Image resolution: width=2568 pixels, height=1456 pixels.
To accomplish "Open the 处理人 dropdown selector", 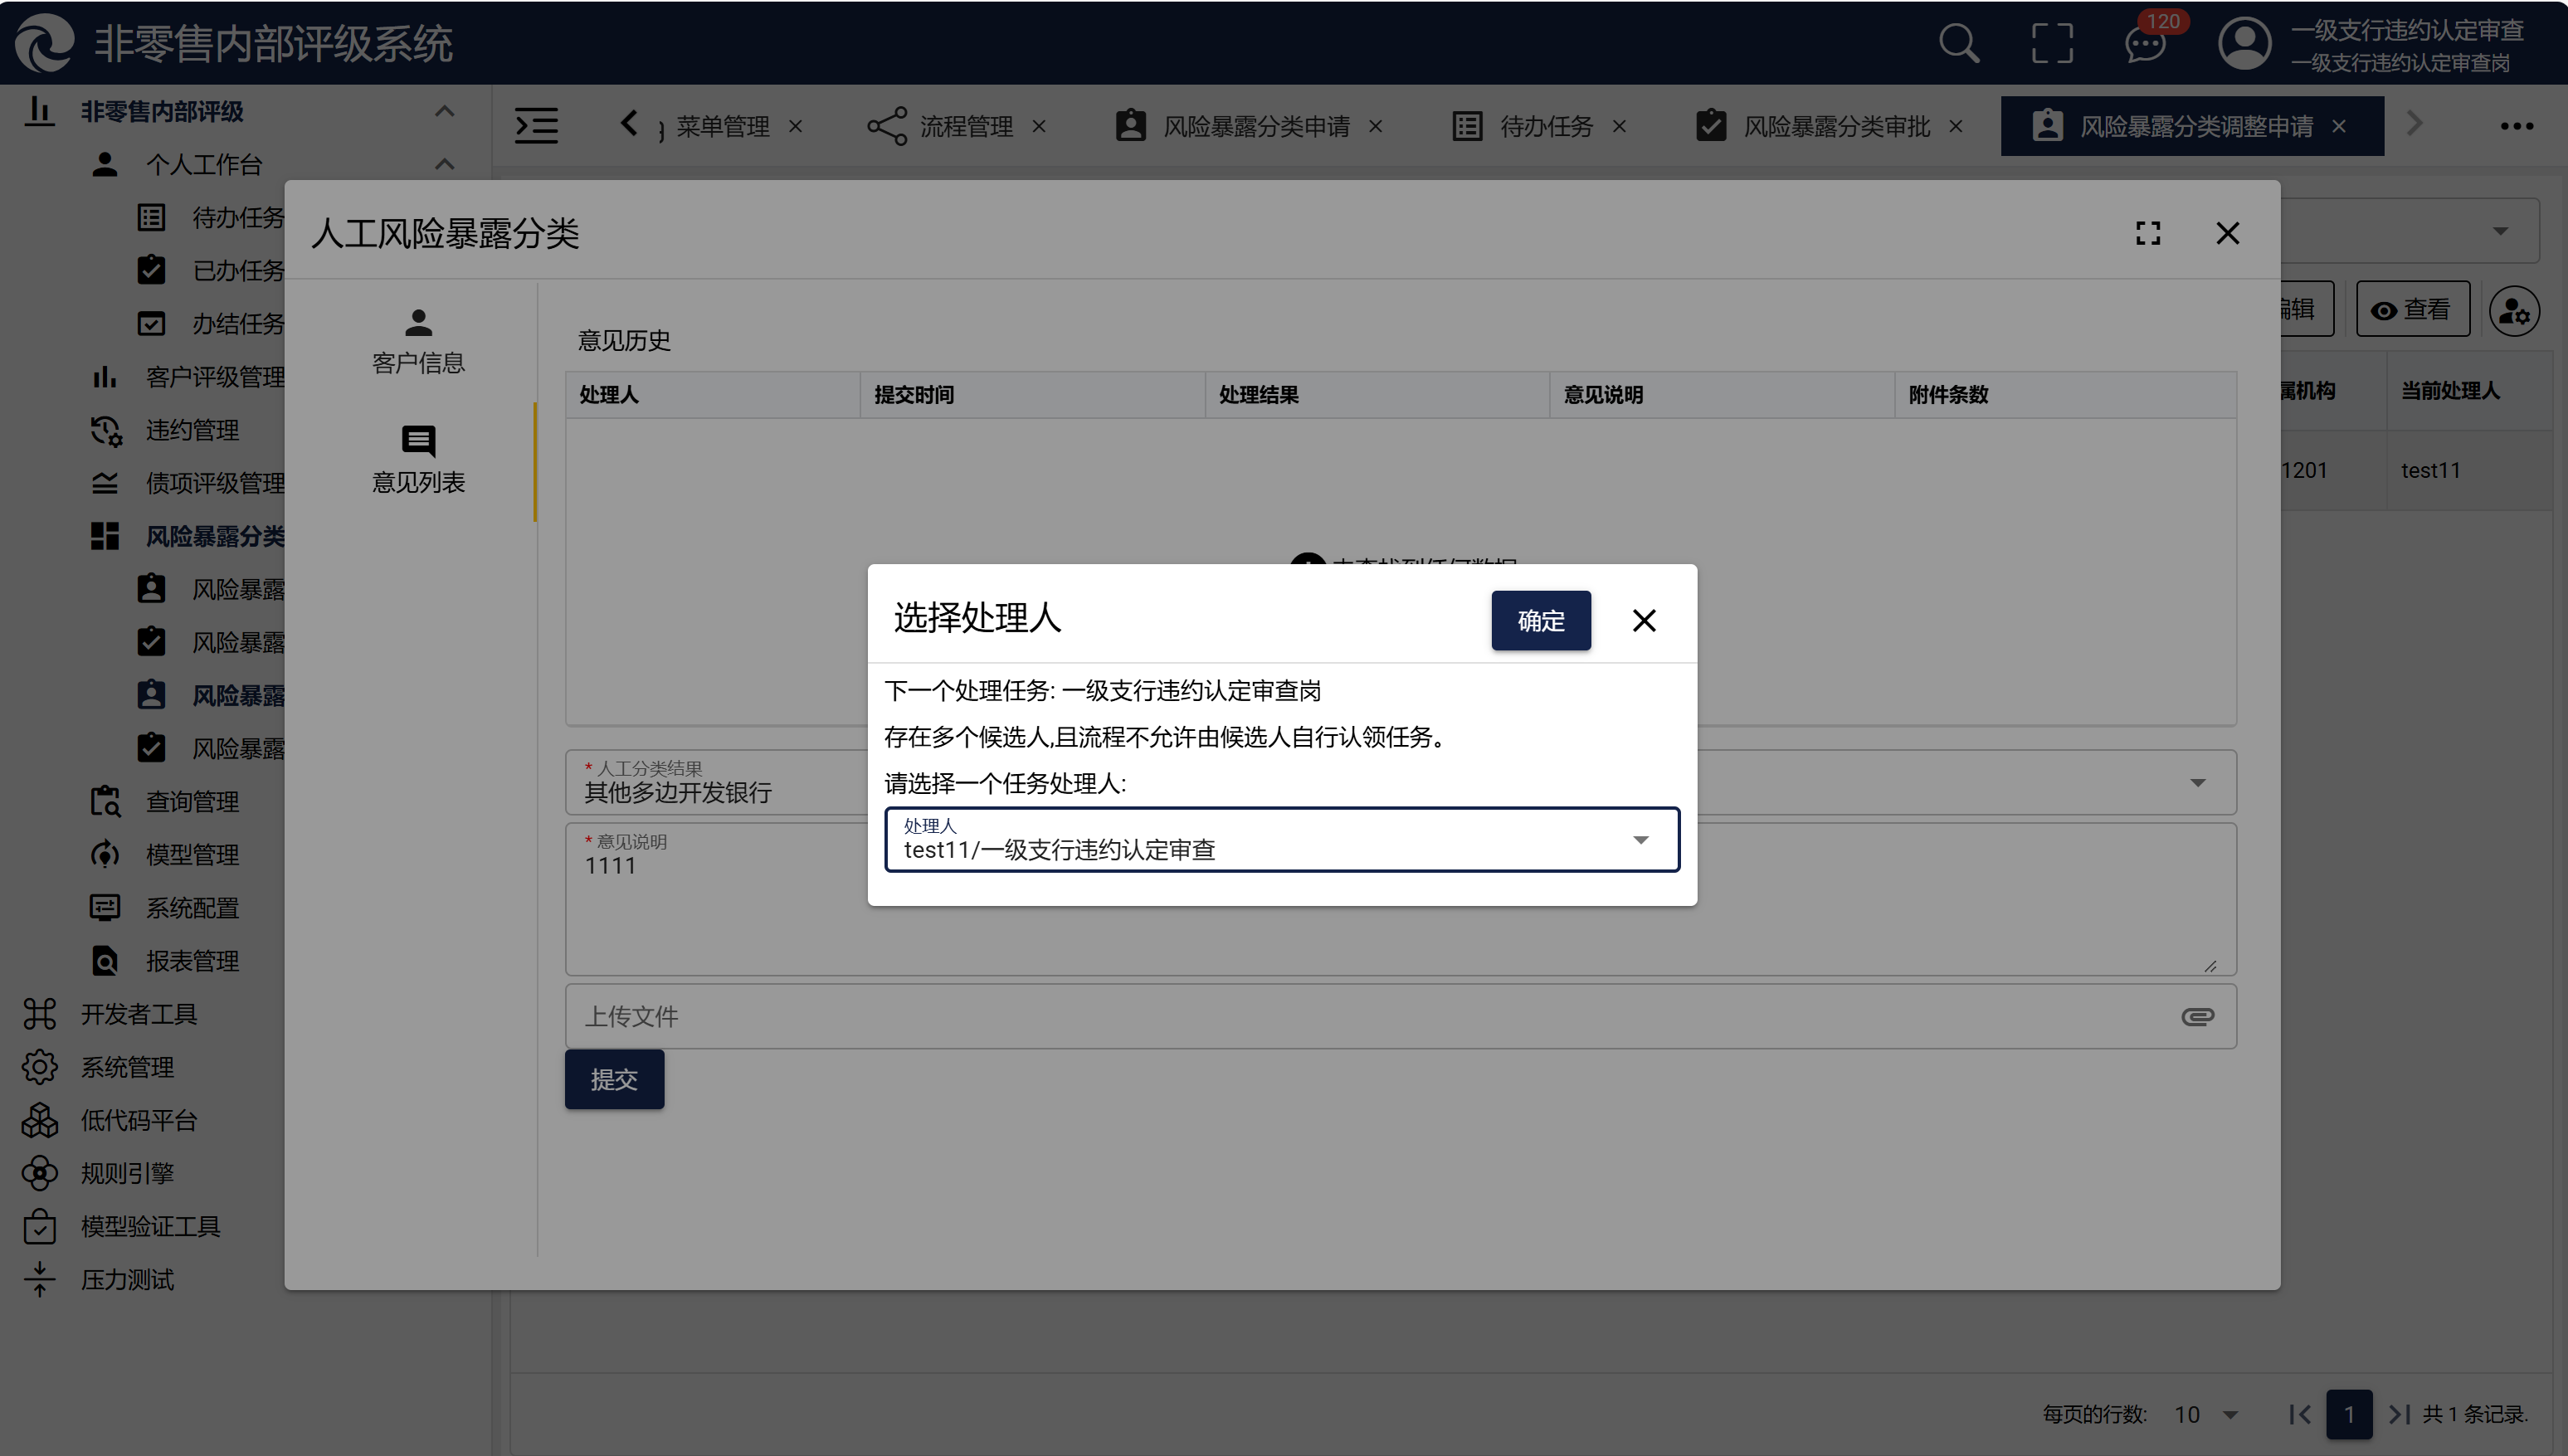I will tap(1281, 840).
